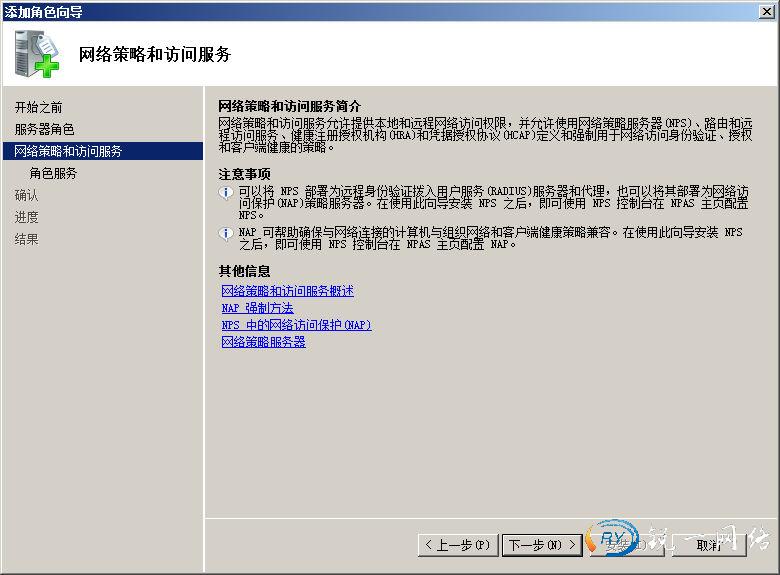The height and width of the screenshot is (575, 780).
Task: Select the 角色服务 step in the sidebar
Action: click(x=53, y=173)
